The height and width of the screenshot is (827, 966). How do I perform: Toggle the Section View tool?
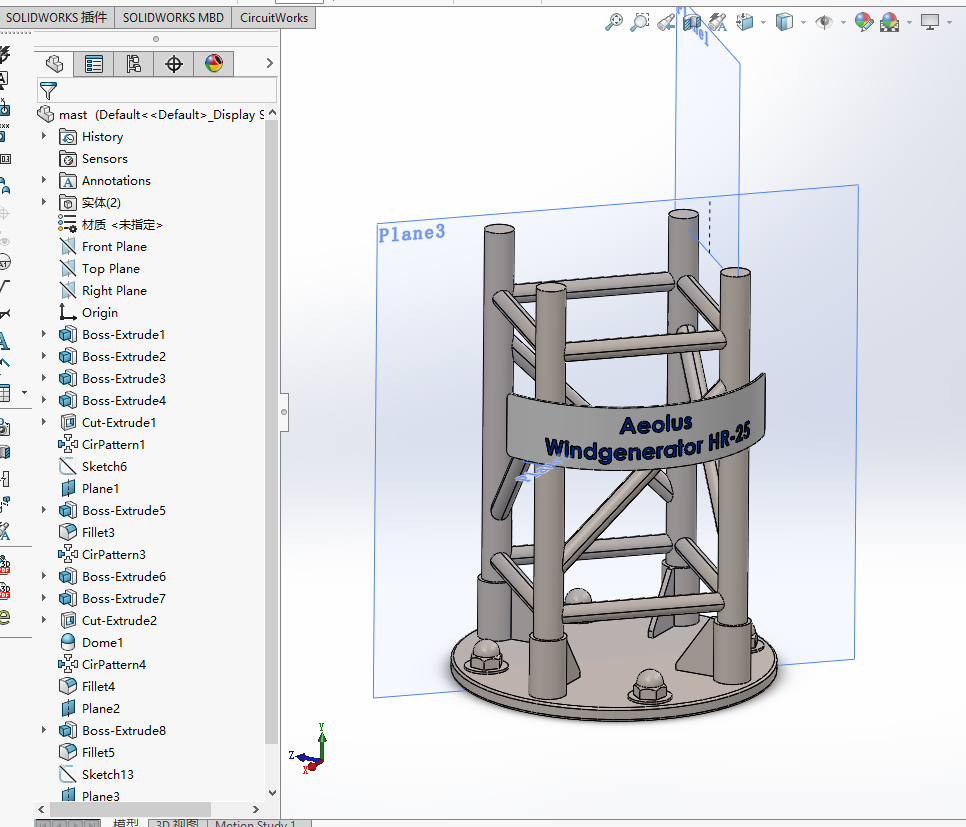pos(692,22)
